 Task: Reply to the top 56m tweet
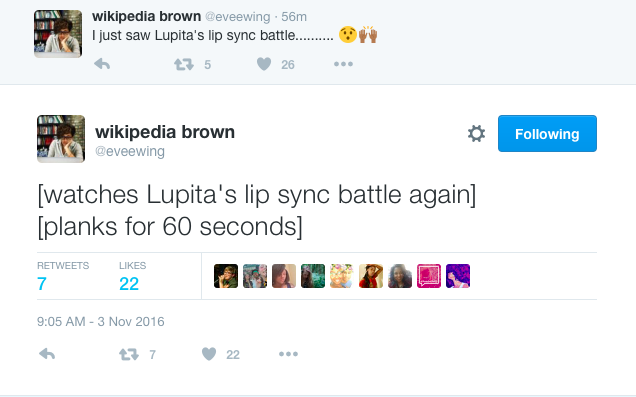[102, 64]
